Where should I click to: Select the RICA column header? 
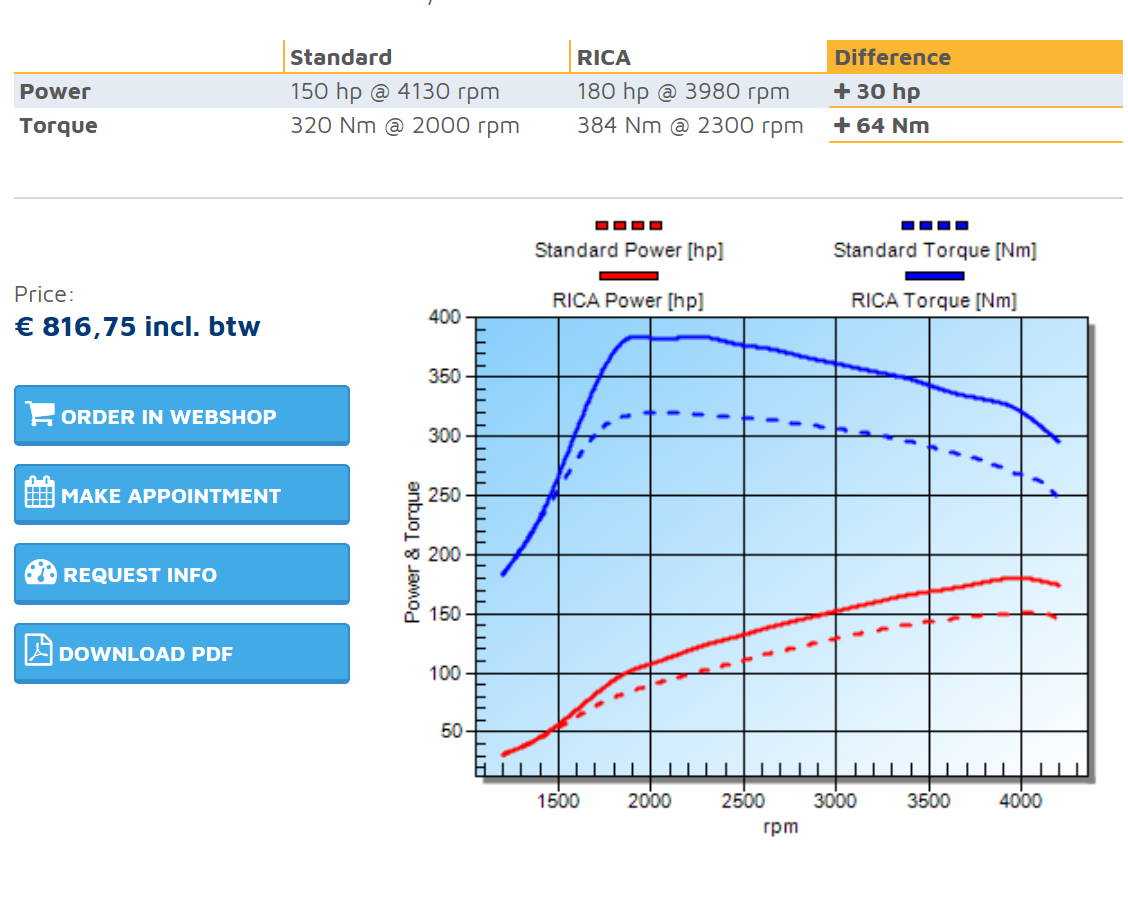603,57
